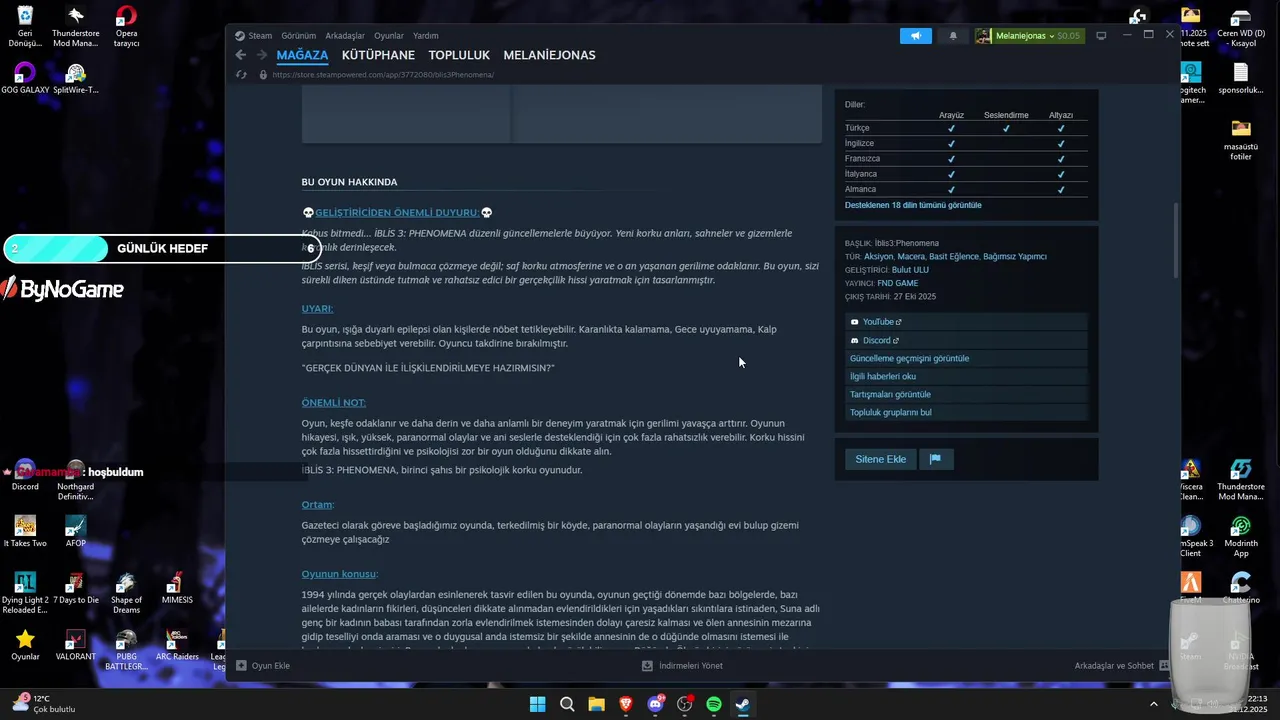1280x720 pixels.
Task: Launch ARC Raiders desktop shortcut
Action: click(x=177, y=646)
